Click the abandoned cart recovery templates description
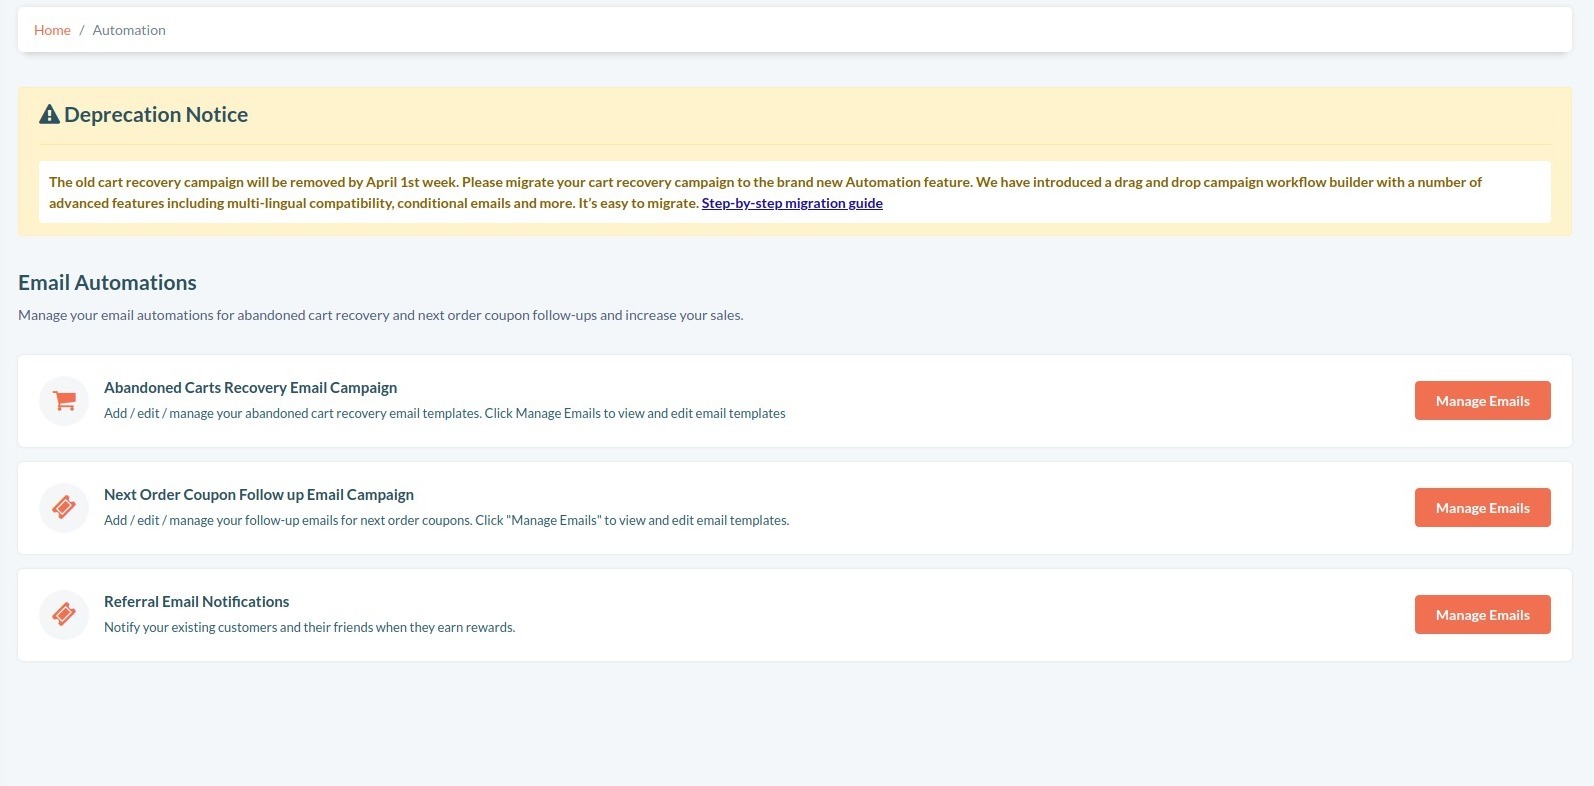The image size is (1594, 786). pos(444,413)
